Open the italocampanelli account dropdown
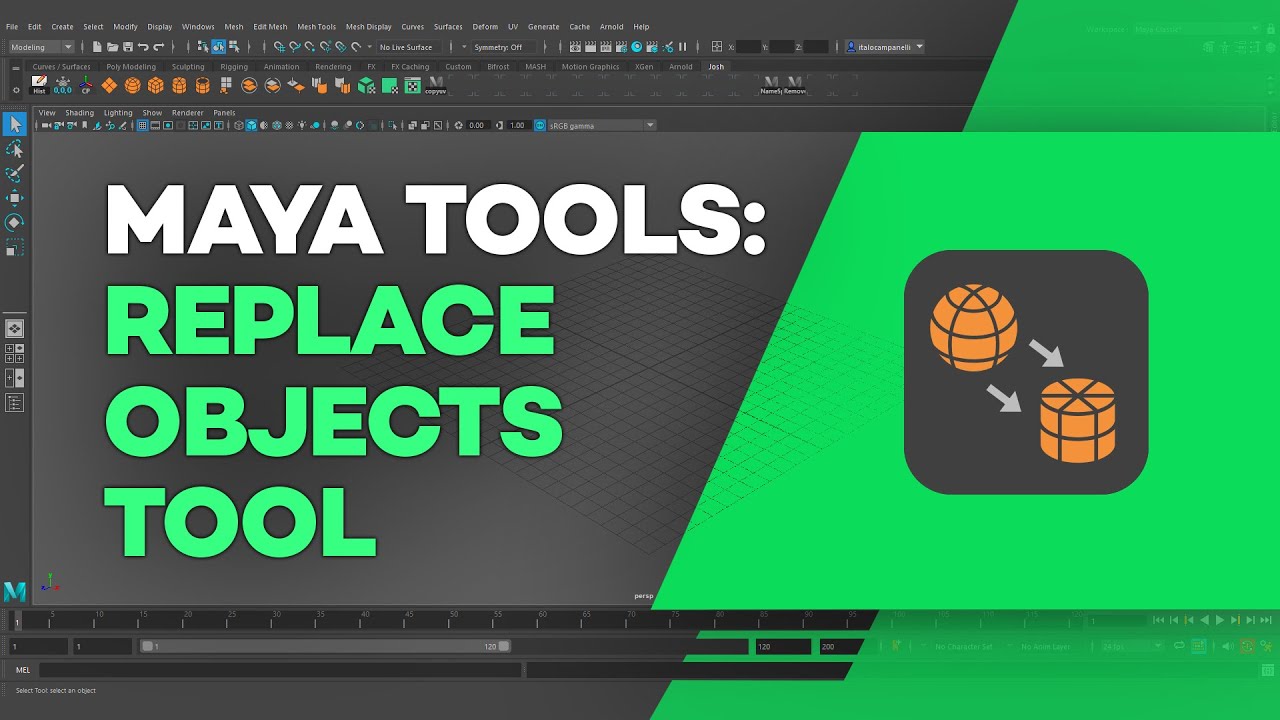Screen dimensions: 1280x720 click(885, 47)
